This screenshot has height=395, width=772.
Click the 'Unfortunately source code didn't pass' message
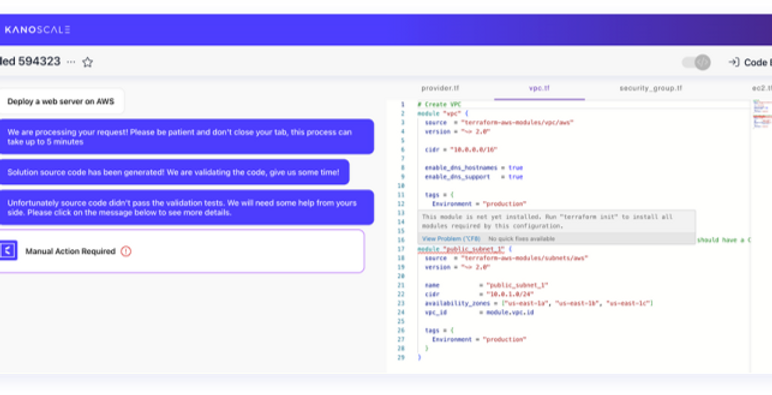click(186, 208)
